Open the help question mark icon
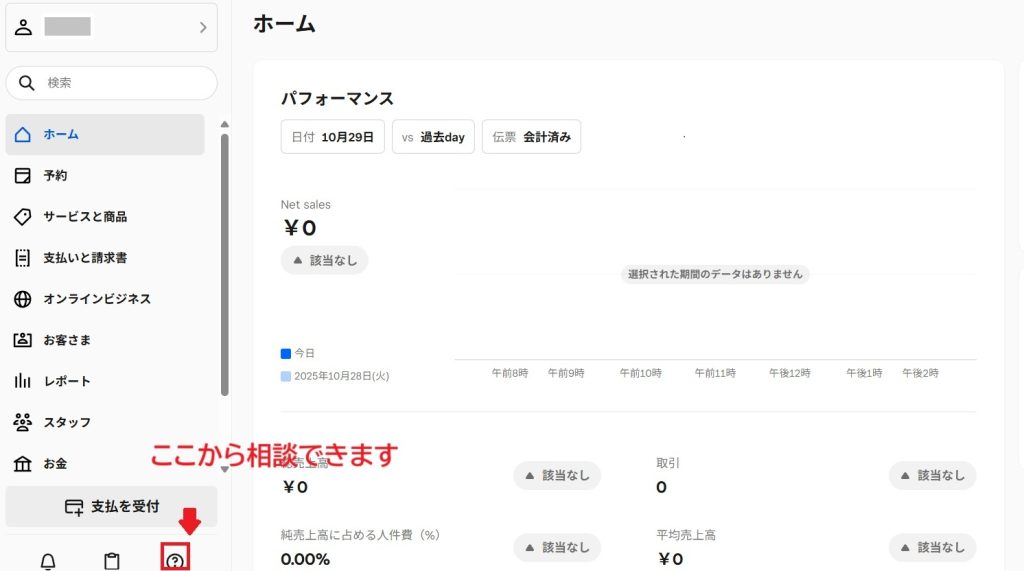1024x571 pixels. [176, 561]
